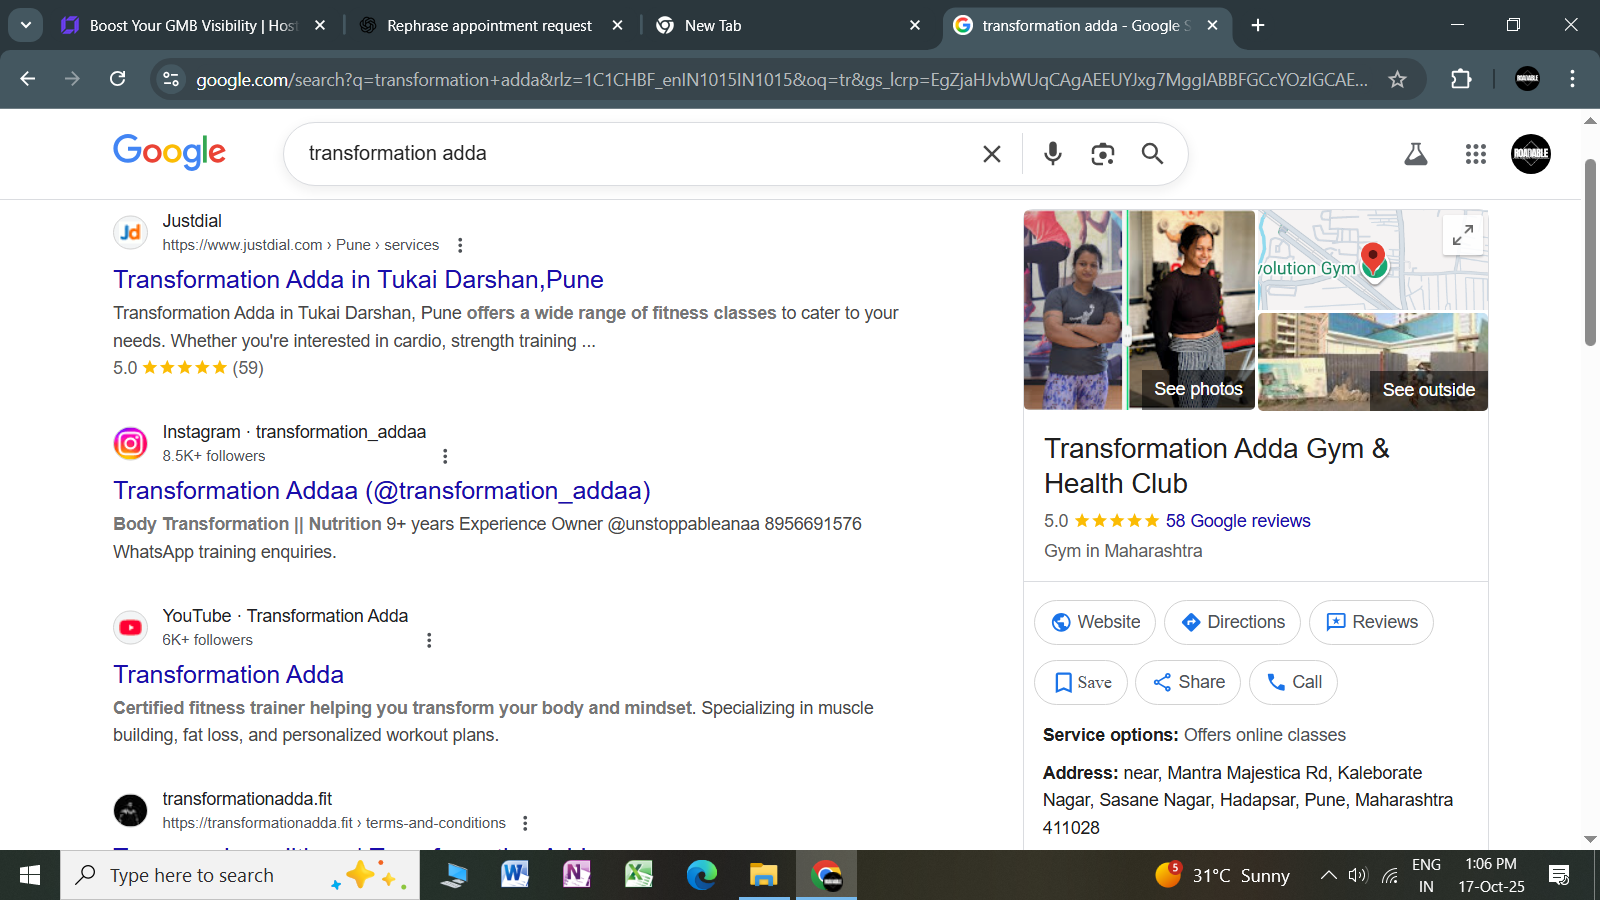Open the Google account avatar
This screenshot has width=1600, height=900.
[1530, 154]
